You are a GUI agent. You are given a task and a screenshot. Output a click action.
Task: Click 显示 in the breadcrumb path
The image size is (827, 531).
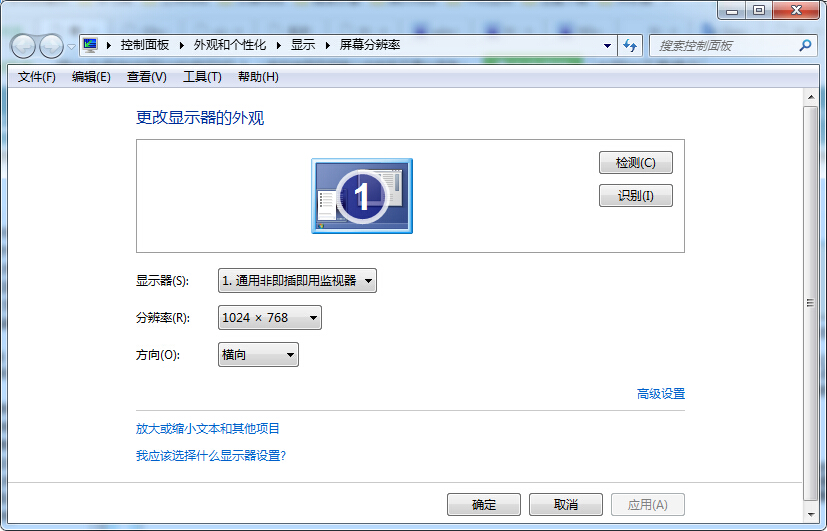click(303, 45)
